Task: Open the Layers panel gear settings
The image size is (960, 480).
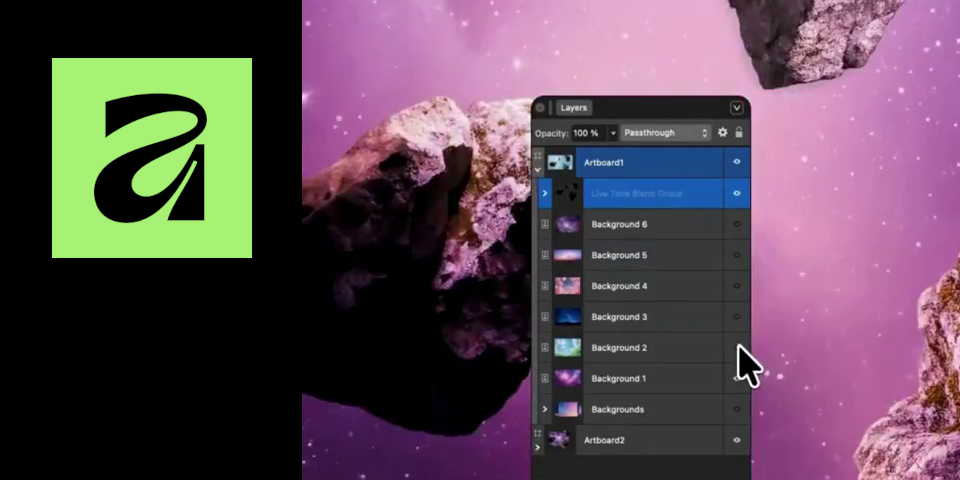Action: coord(723,132)
